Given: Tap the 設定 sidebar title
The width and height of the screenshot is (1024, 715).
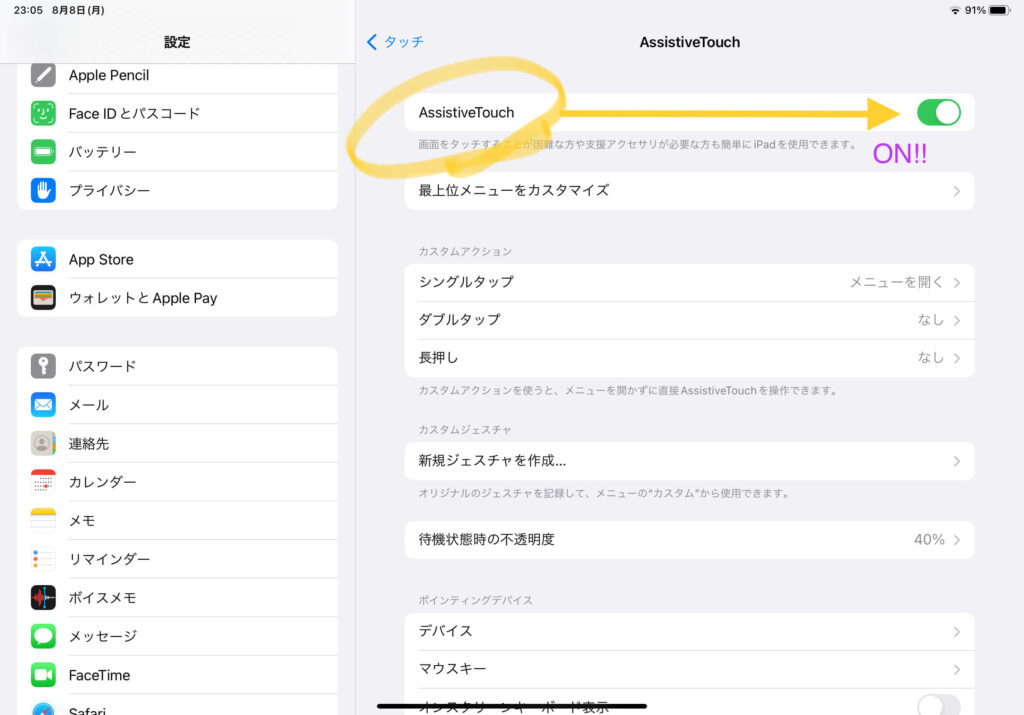Looking at the screenshot, I should (x=177, y=42).
